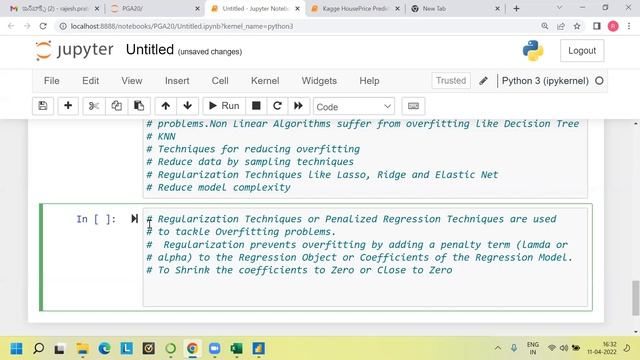The width and height of the screenshot is (640, 360).
Task: Open the clock and date in the taskbar
Action: tap(602, 348)
